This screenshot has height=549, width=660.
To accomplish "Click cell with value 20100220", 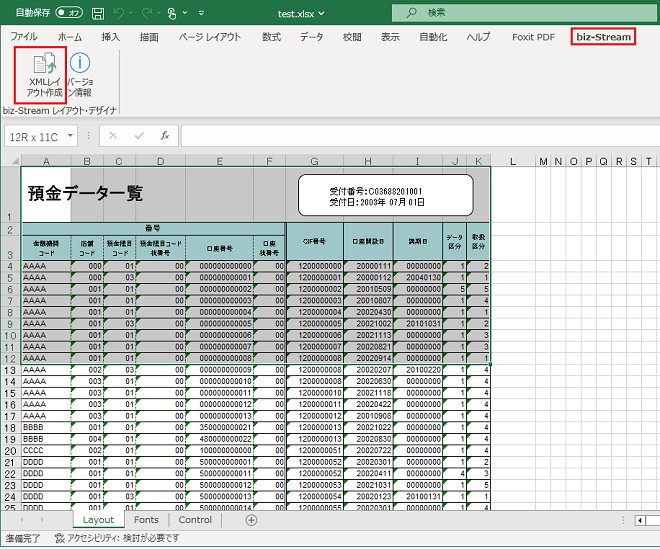I will click(418, 370).
